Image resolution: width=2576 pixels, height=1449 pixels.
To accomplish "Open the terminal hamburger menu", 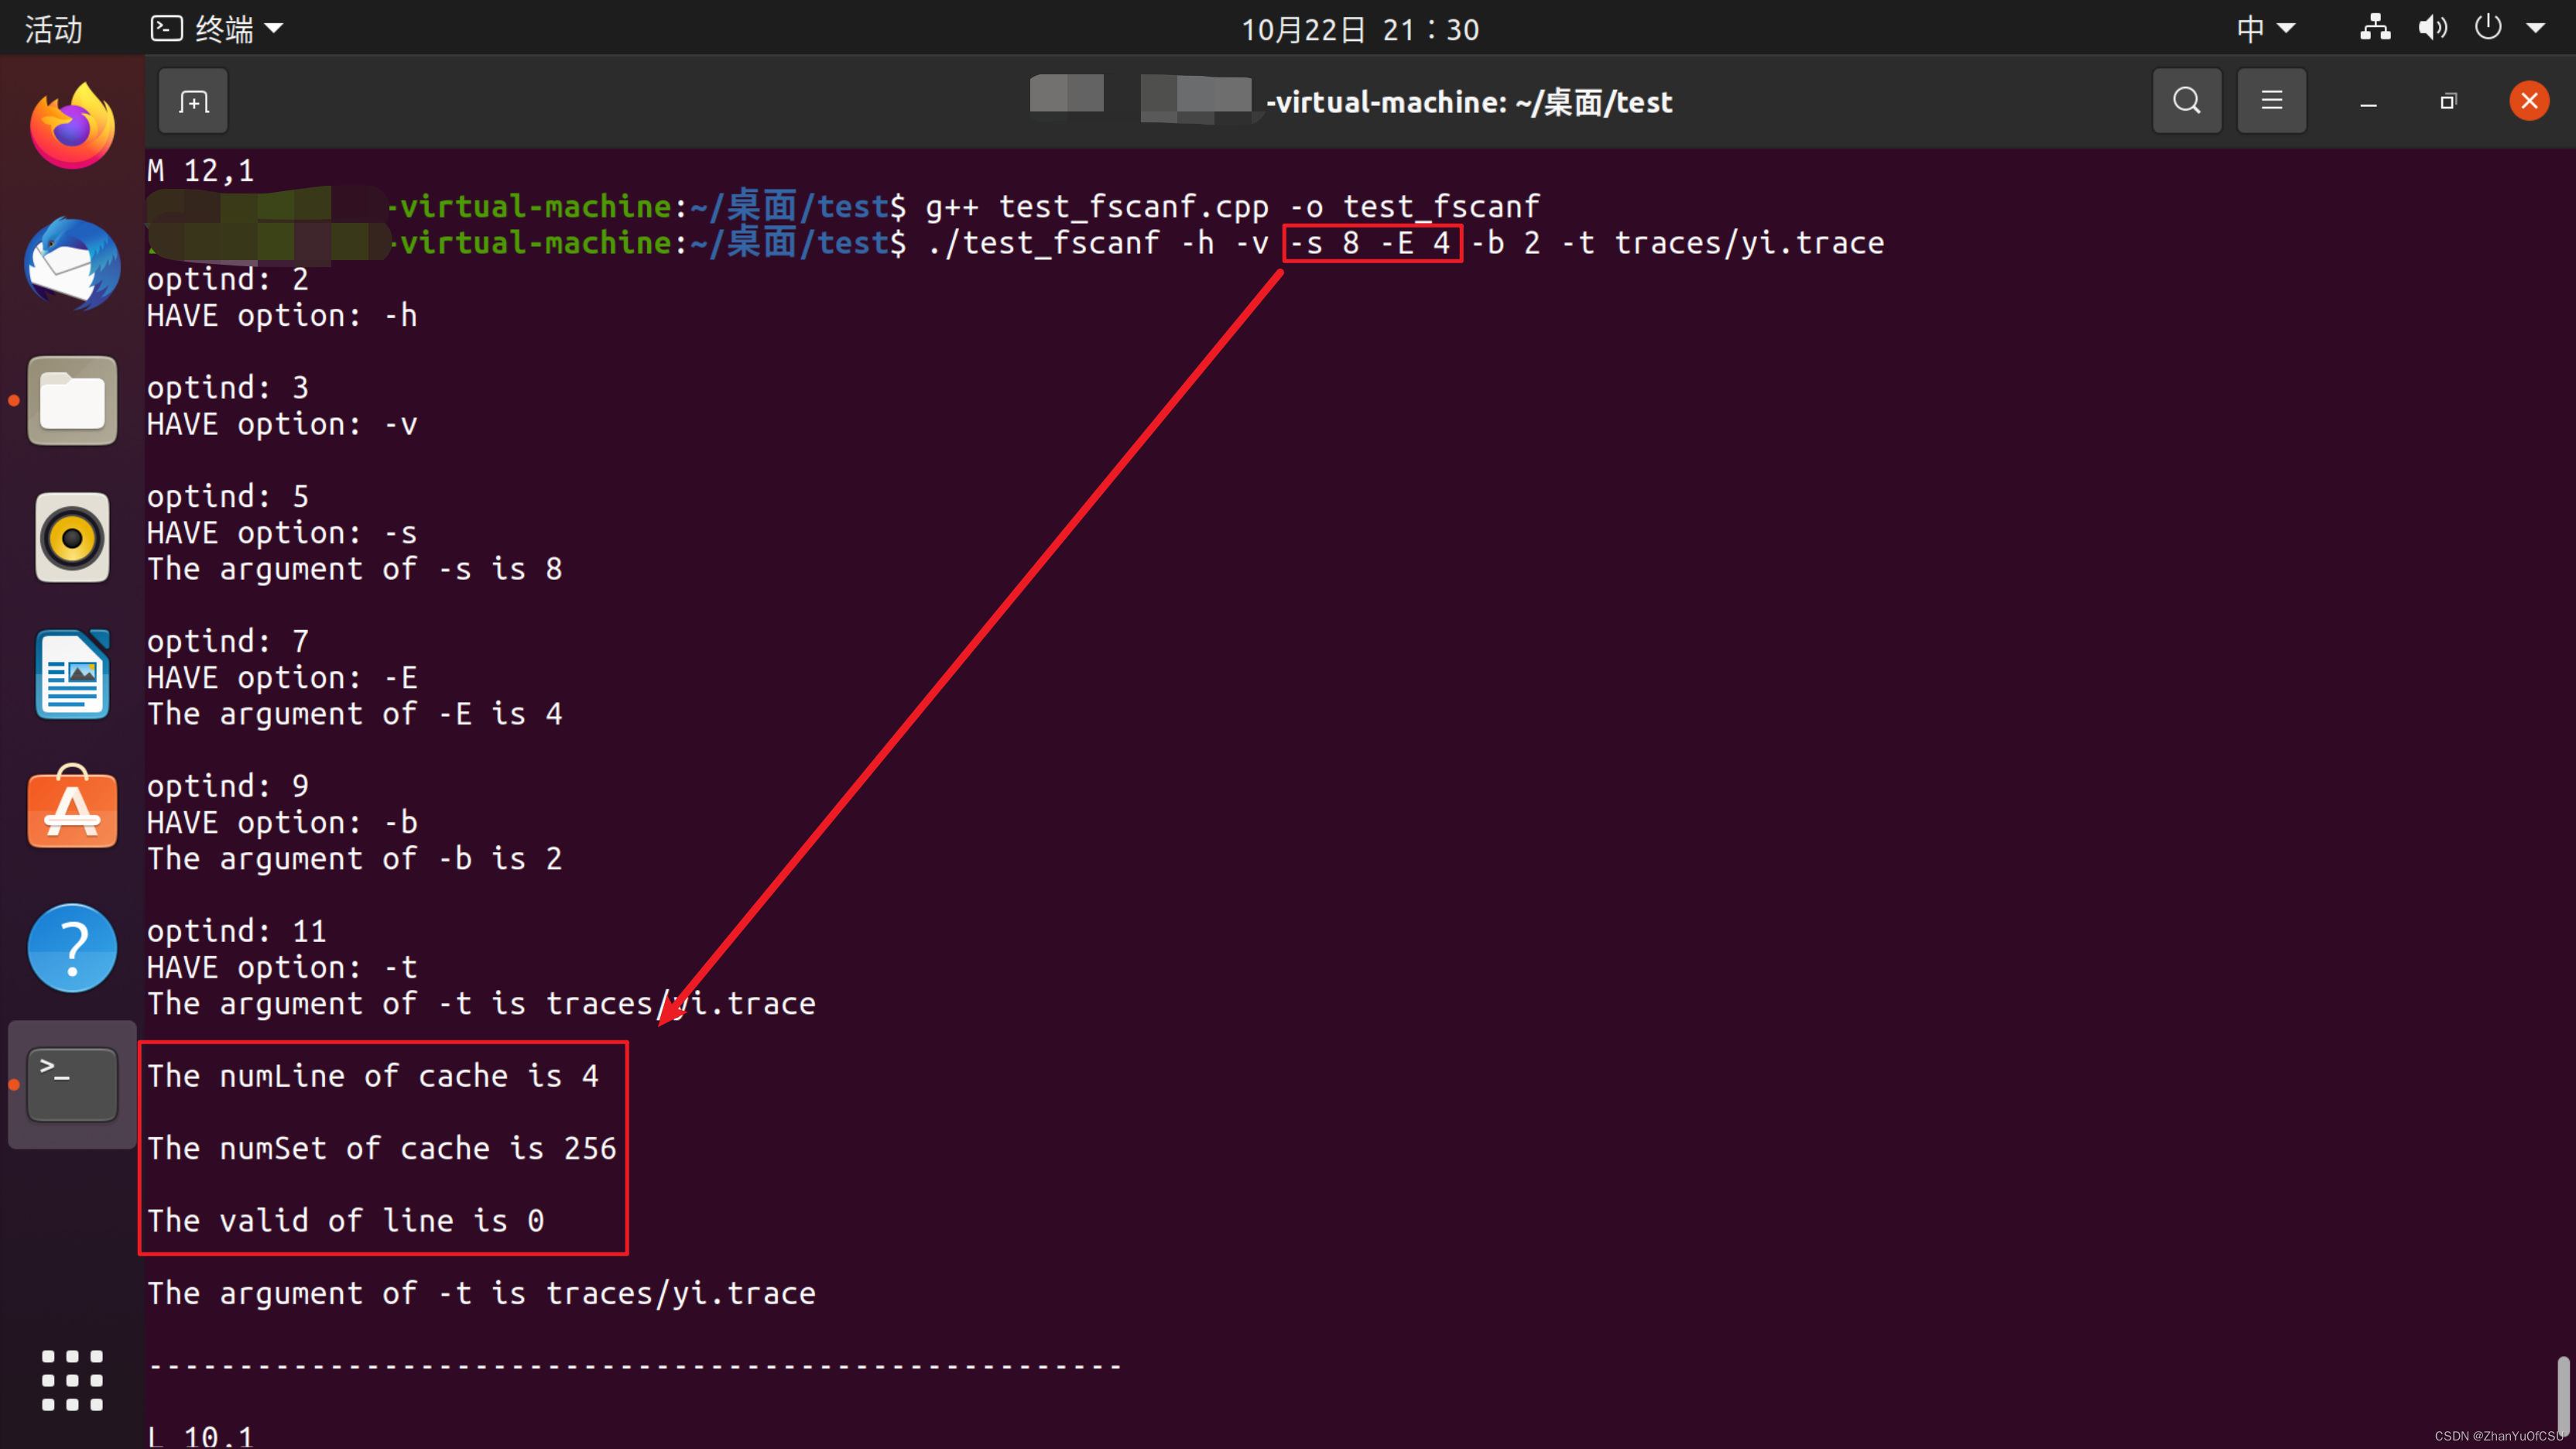I will (2271, 101).
